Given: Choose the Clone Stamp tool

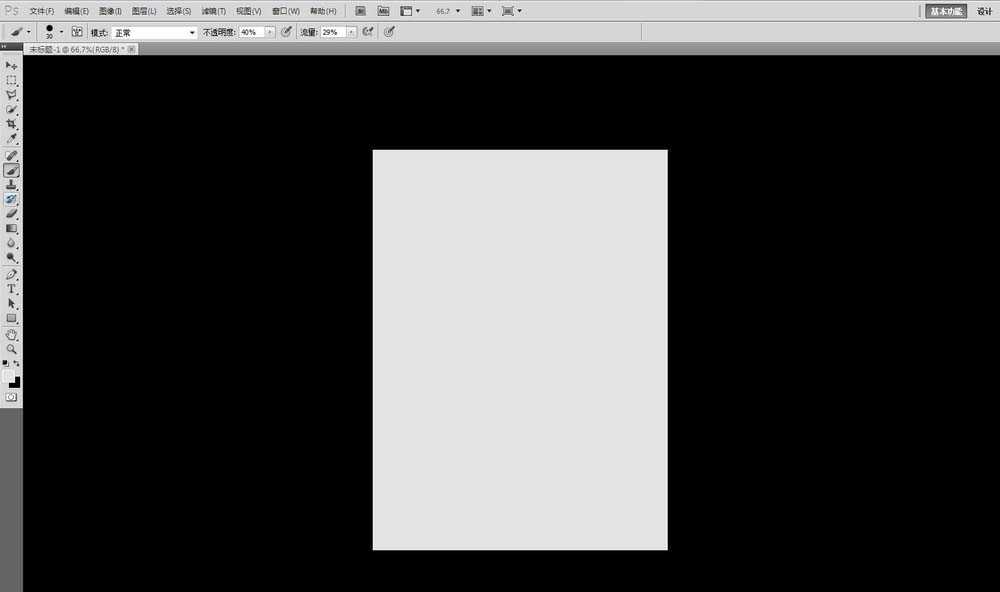Looking at the screenshot, I should point(12,185).
